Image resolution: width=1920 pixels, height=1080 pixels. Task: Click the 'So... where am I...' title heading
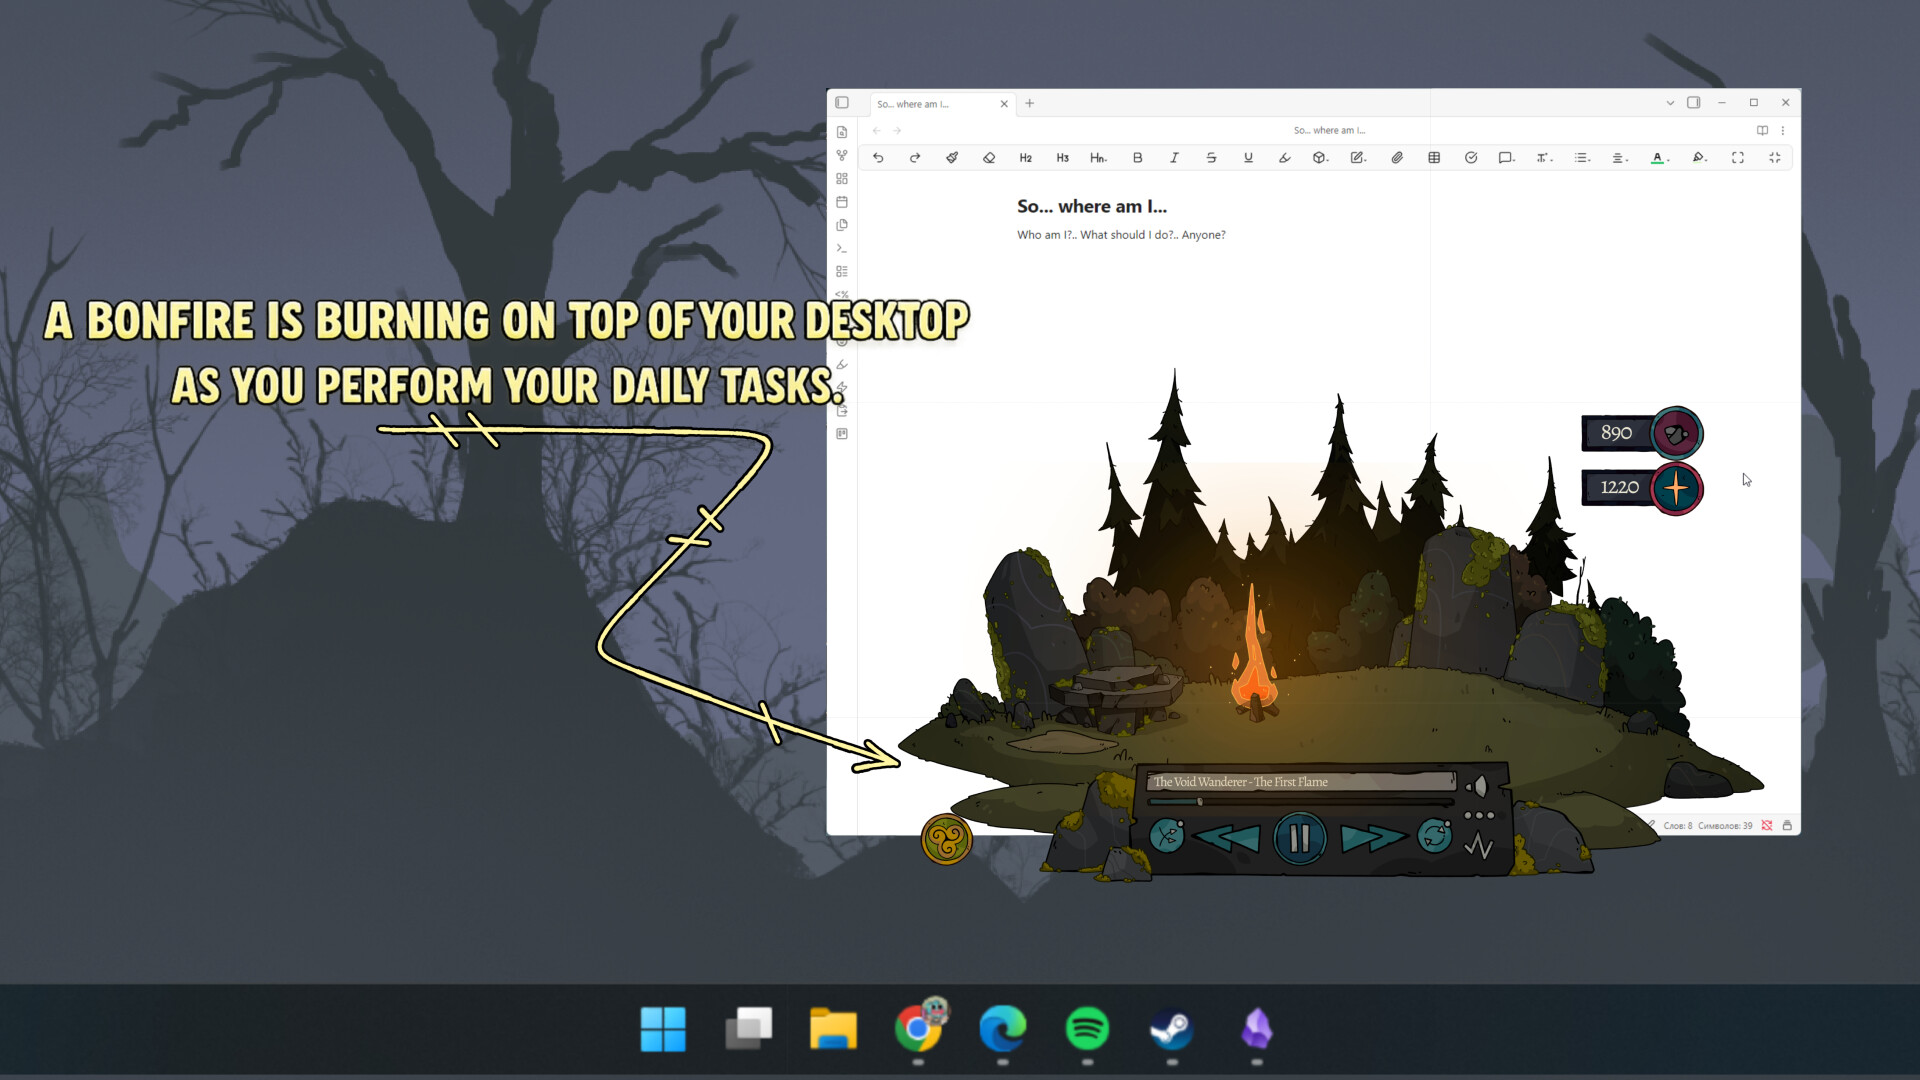(x=1091, y=207)
